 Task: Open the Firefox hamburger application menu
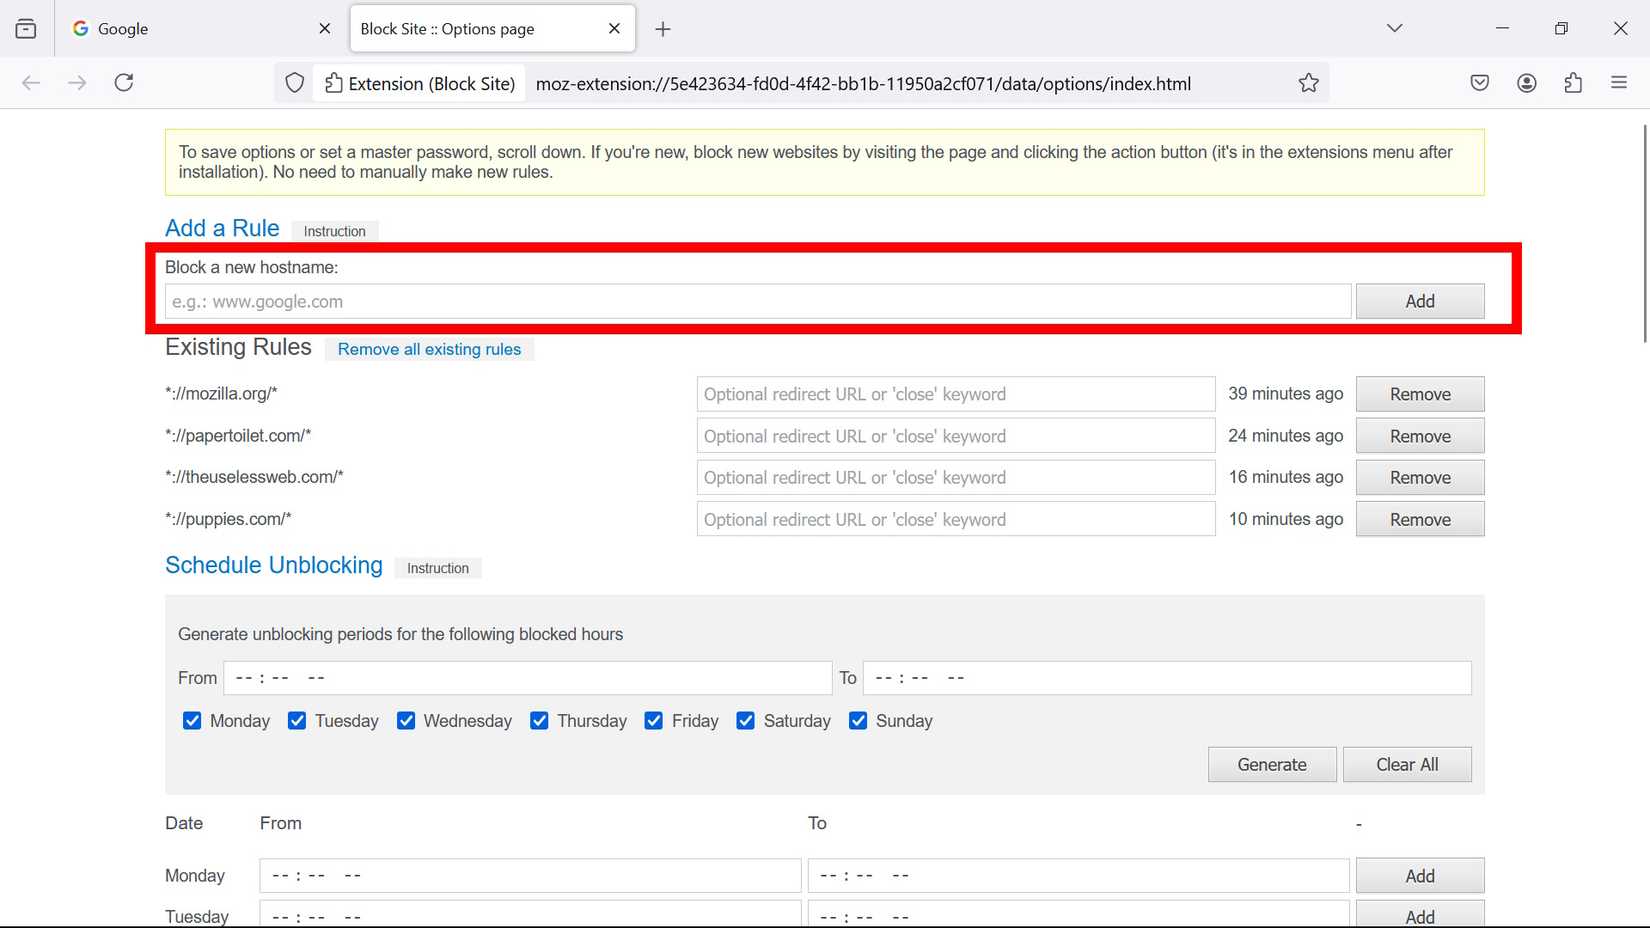[x=1619, y=83]
